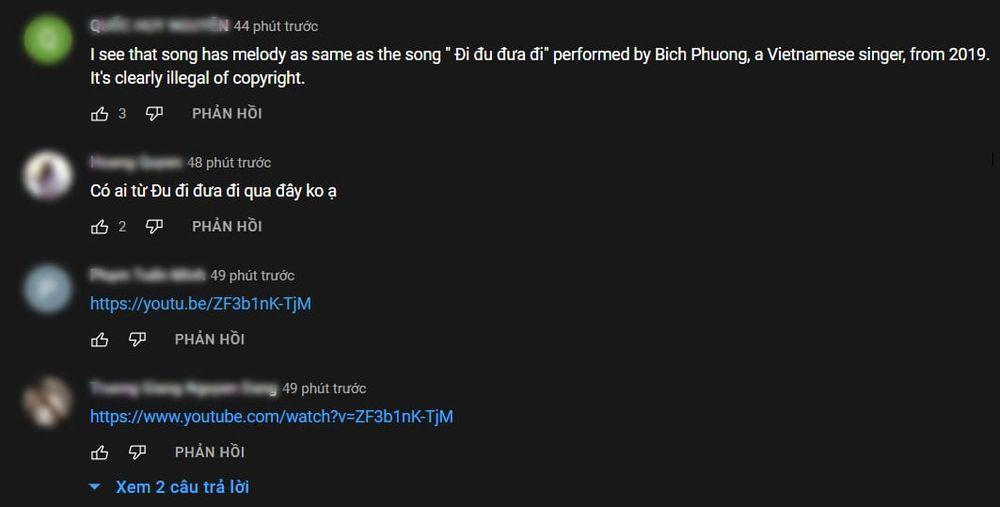The image size is (1000, 507).
Task: Open the youtube.com/watch?v=ZF3b1nK-TjM link
Action: [x=272, y=416]
